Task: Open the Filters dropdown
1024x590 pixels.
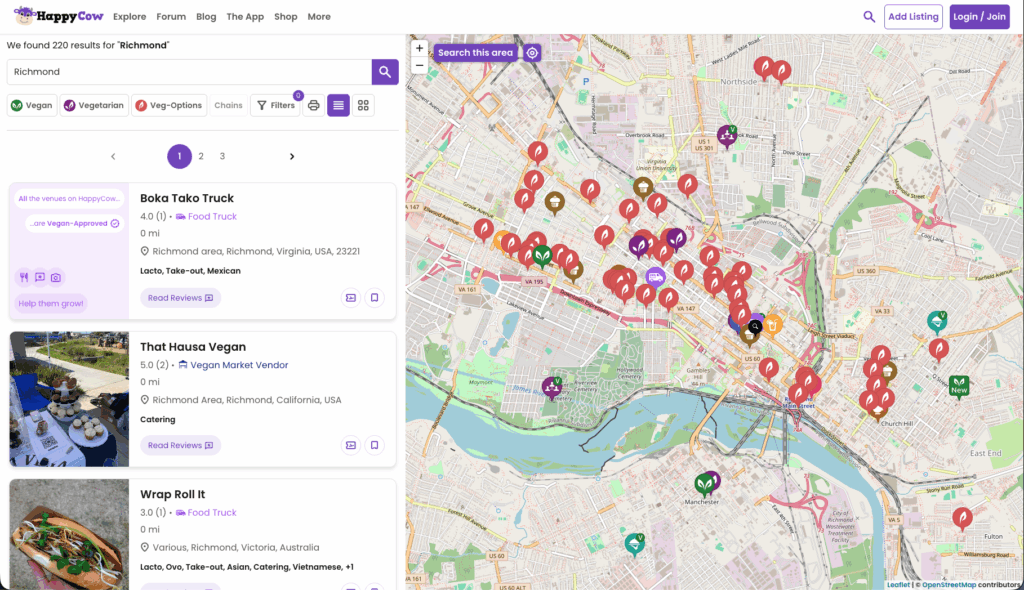Action: click(275, 105)
